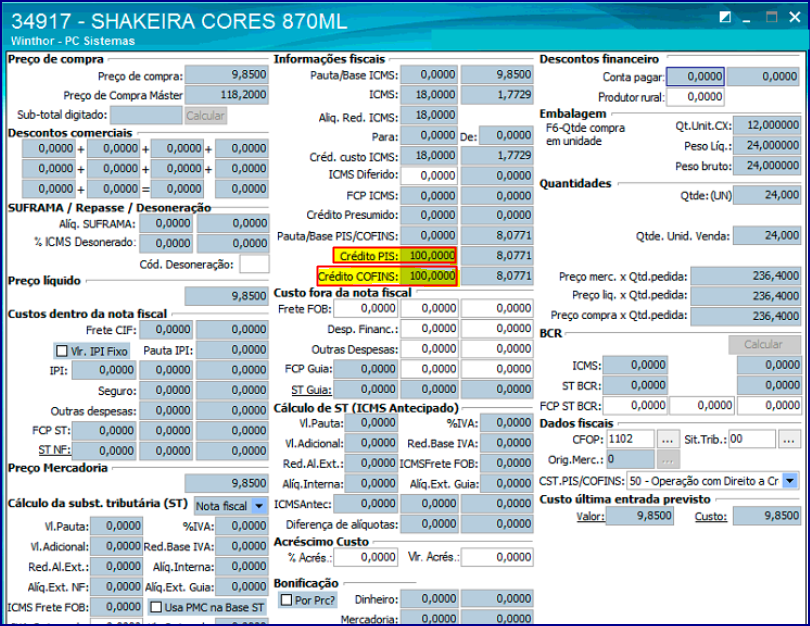Image resolution: width=810 pixels, height=626 pixels.
Task: Select the Frete FOB first input field
Action: tap(366, 308)
